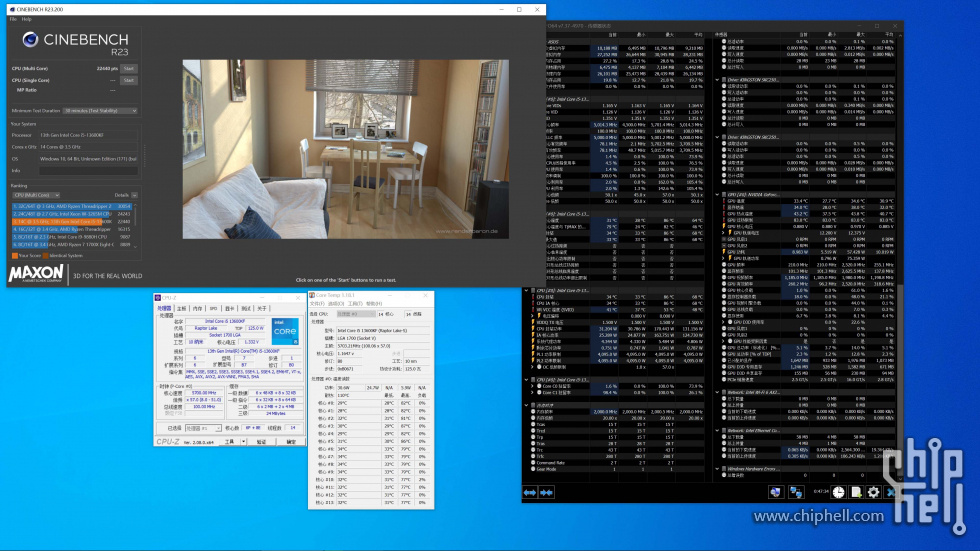Open CPU-Z 工具 dropdown arrow
Viewport: 980px width, 551px height.
coord(243,442)
